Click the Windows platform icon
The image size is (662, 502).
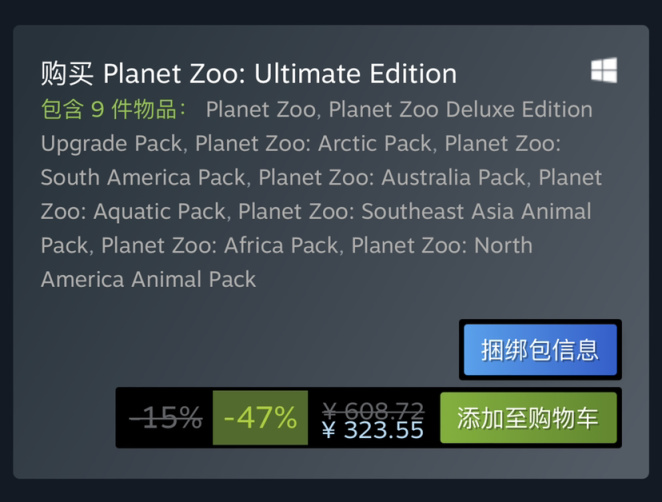point(603,71)
